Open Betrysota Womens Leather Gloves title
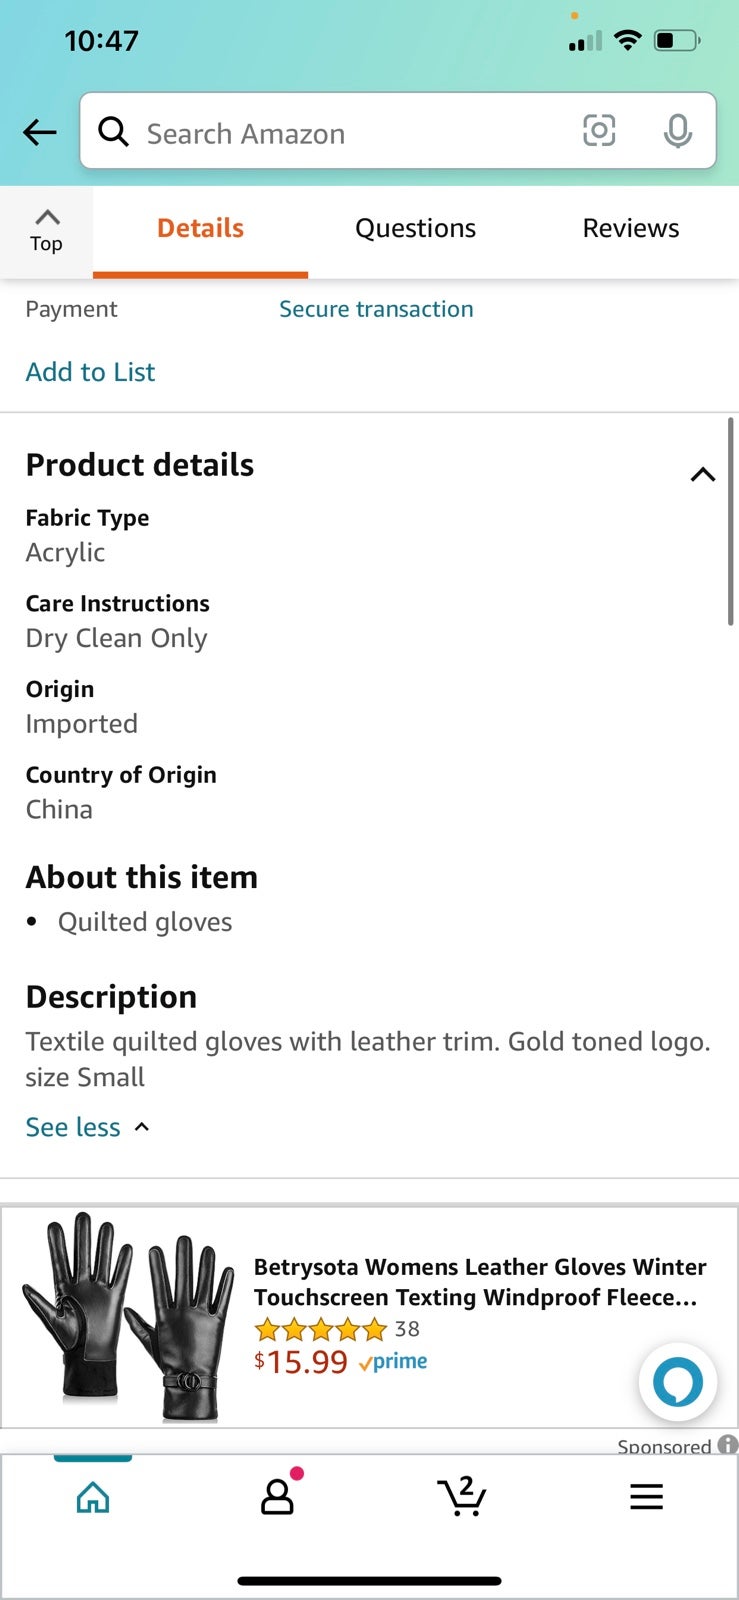The image size is (739, 1600). click(480, 1282)
